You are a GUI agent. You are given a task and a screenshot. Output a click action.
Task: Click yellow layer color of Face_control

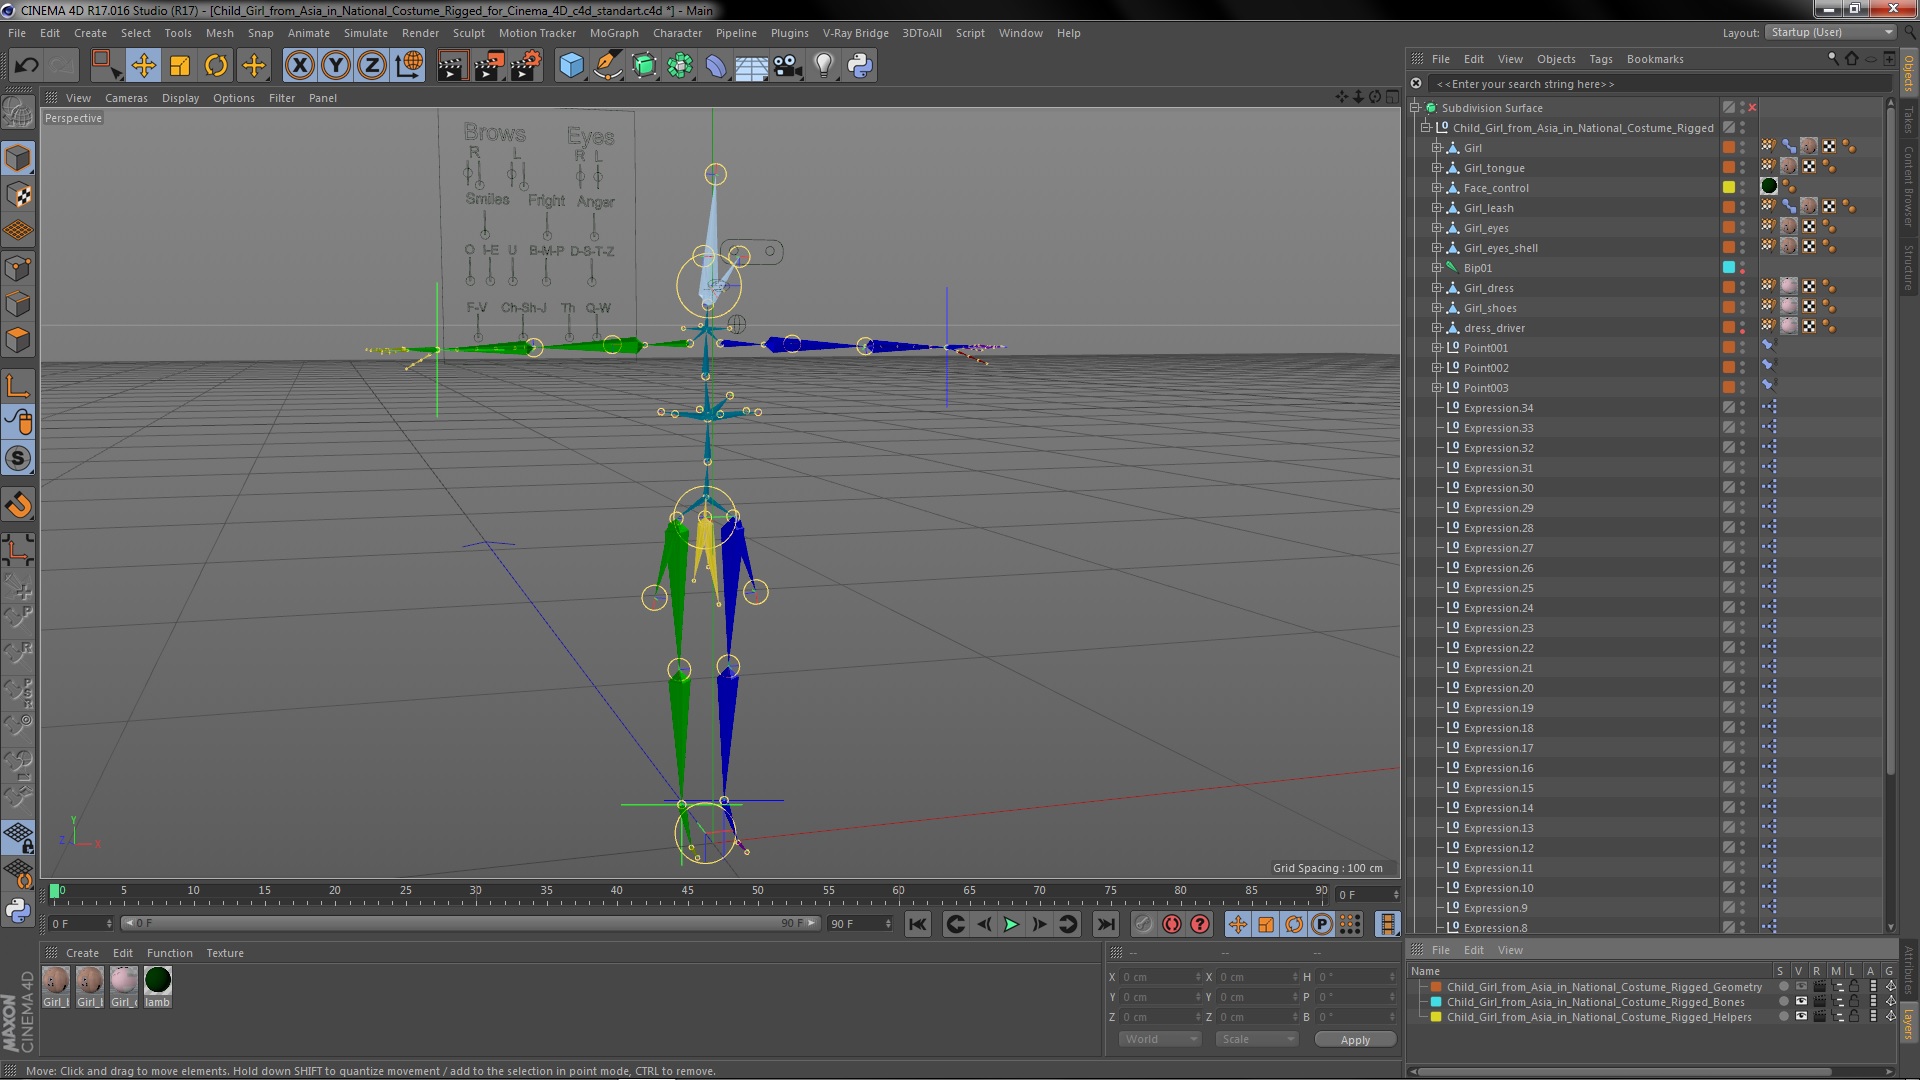point(1728,188)
